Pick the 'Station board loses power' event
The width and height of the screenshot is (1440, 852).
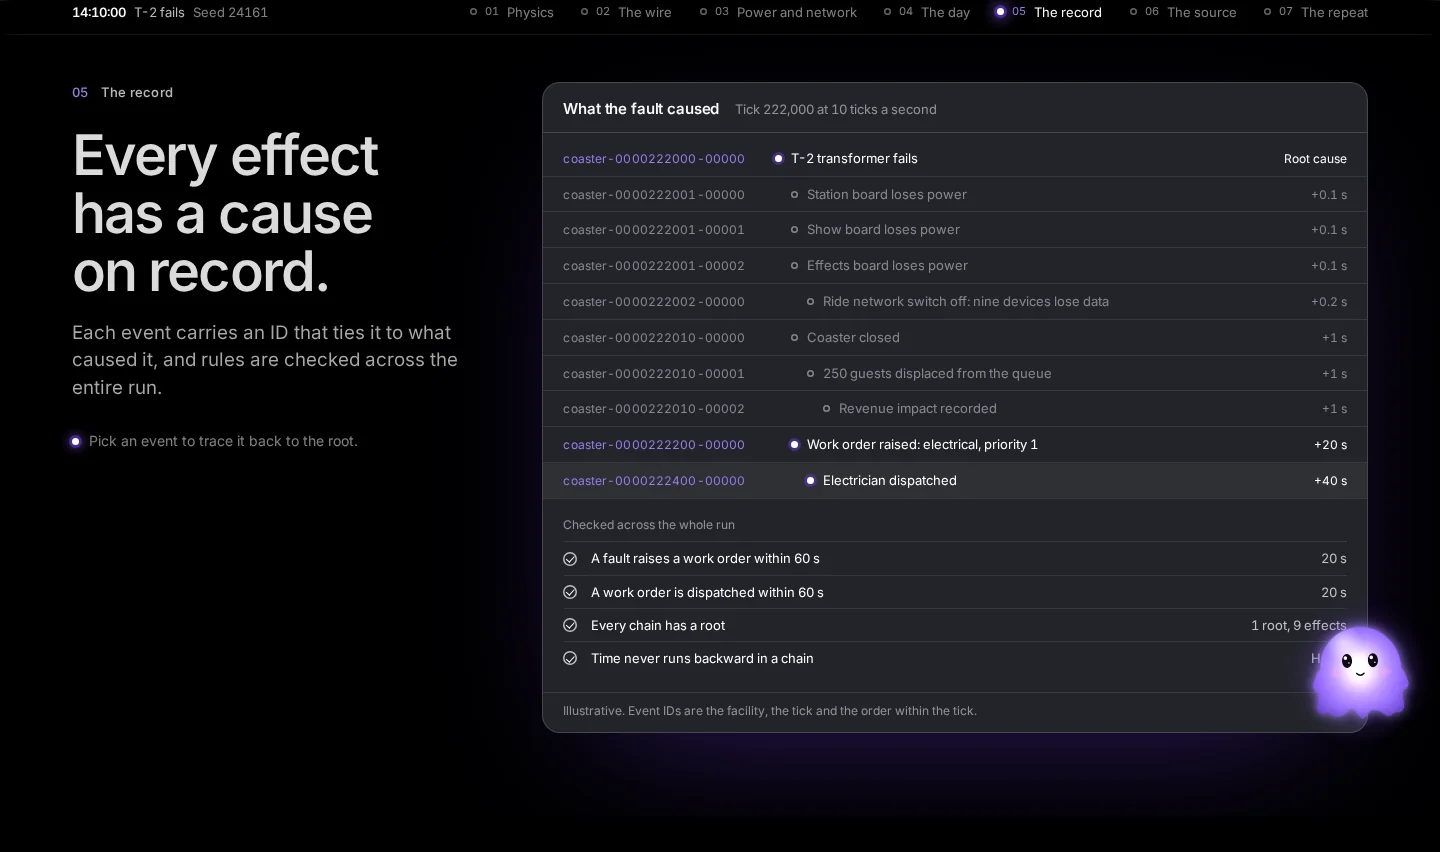tap(955, 194)
